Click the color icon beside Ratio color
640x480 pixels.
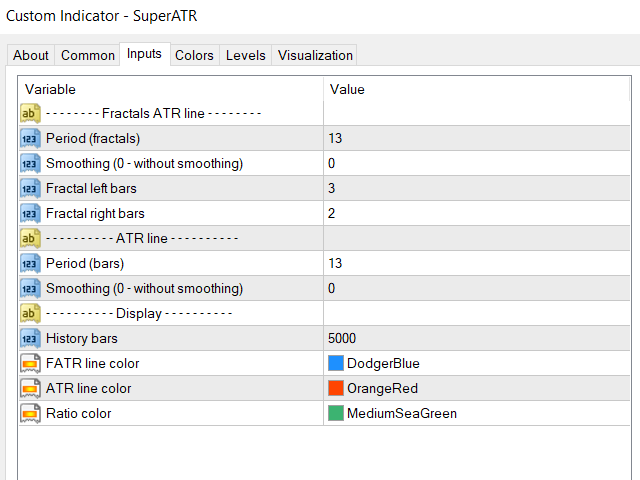(30, 413)
